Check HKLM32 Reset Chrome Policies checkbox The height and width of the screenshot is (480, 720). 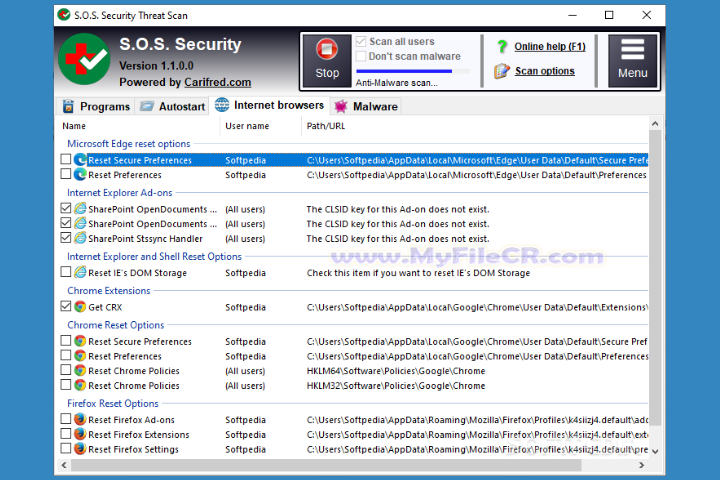[66, 384]
